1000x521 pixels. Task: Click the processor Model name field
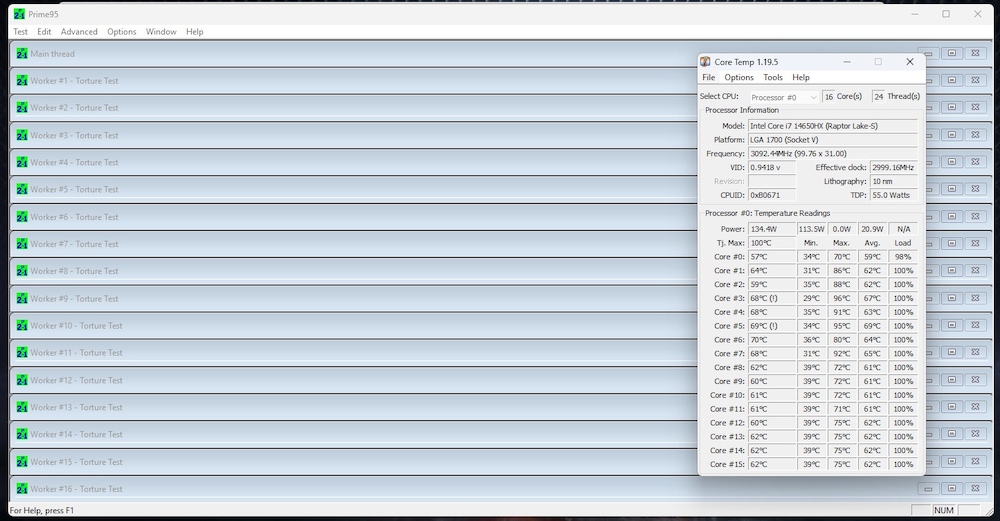point(832,126)
